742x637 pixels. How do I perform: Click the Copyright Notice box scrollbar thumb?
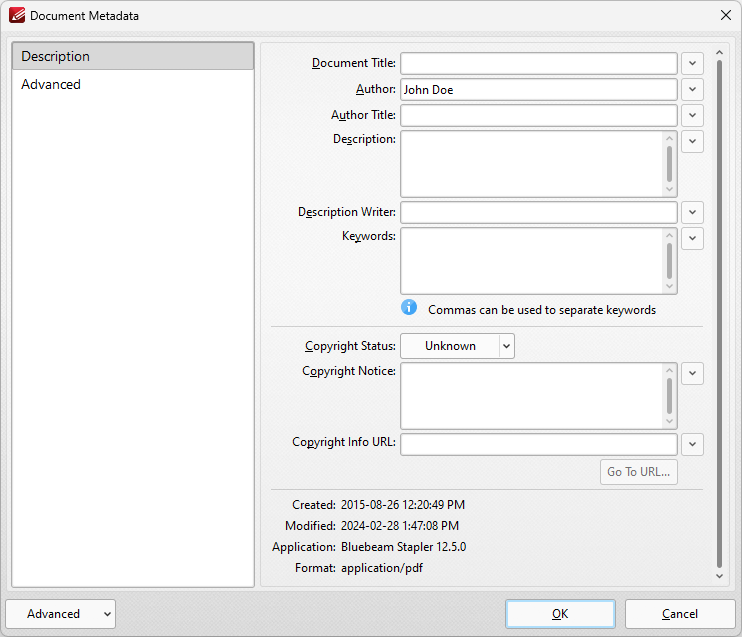click(669, 396)
